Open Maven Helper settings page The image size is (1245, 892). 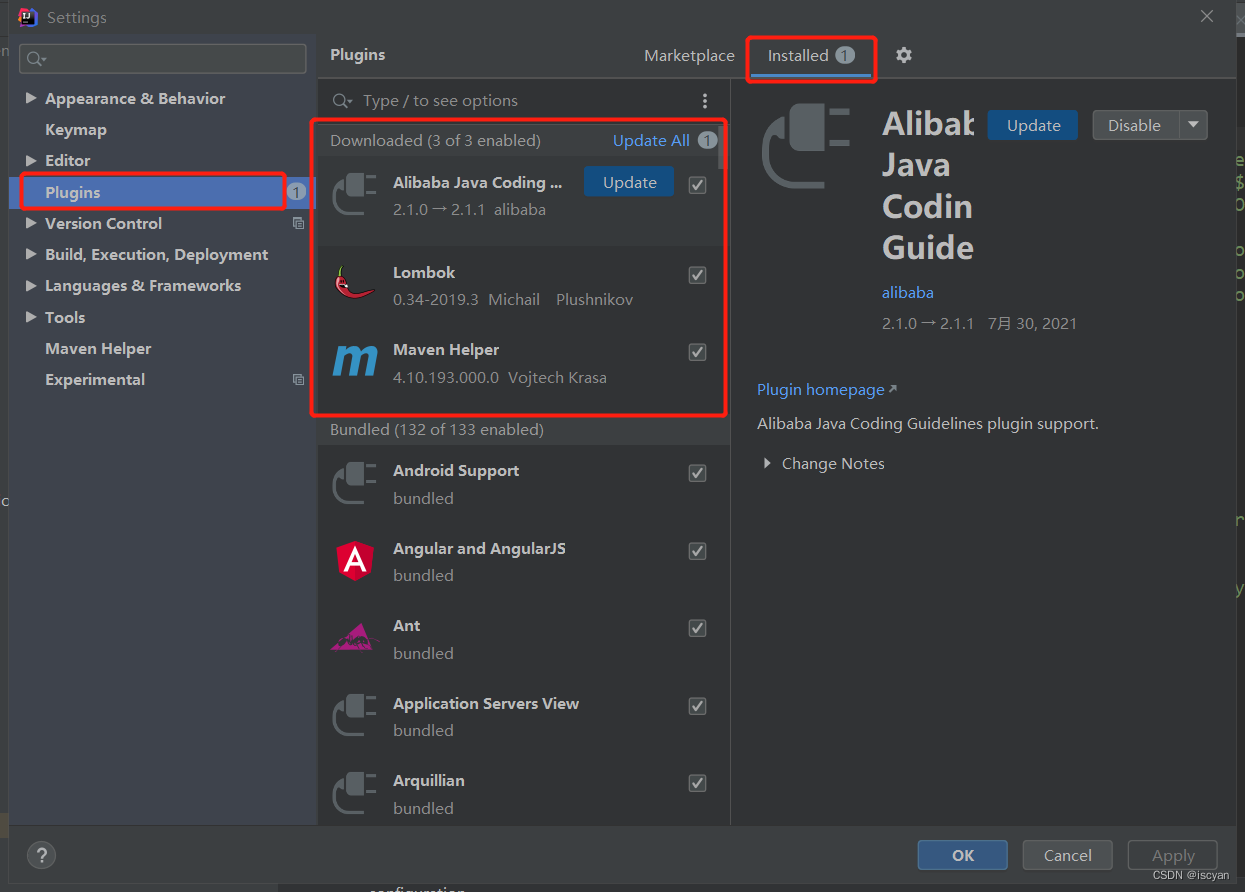[x=98, y=349]
